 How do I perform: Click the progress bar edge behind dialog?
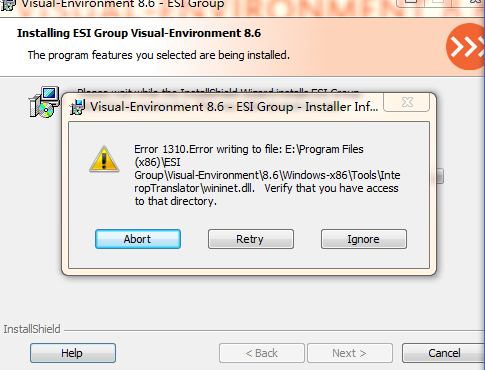tap(440, 176)
